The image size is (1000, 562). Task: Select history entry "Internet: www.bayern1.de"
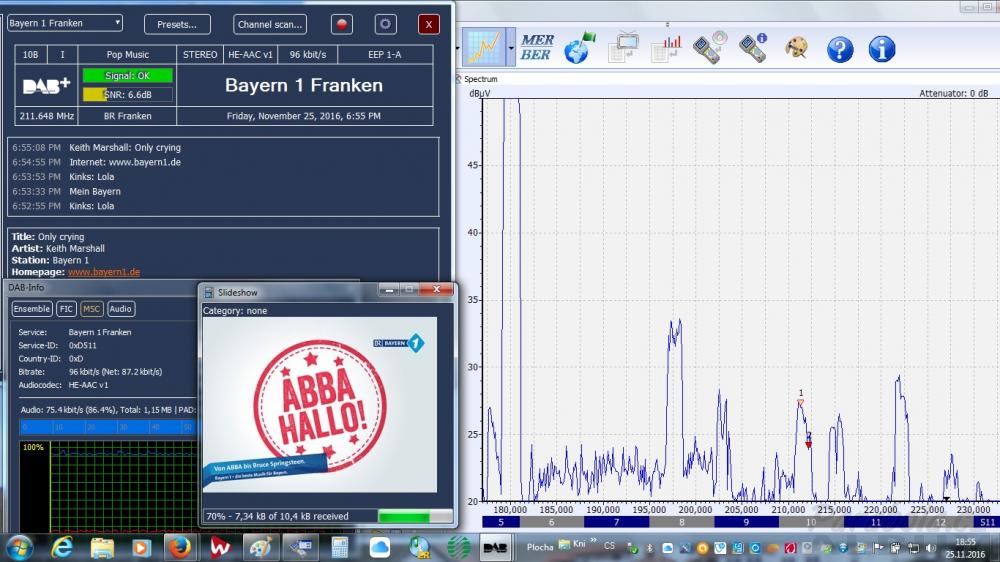(x=125, y=162)
